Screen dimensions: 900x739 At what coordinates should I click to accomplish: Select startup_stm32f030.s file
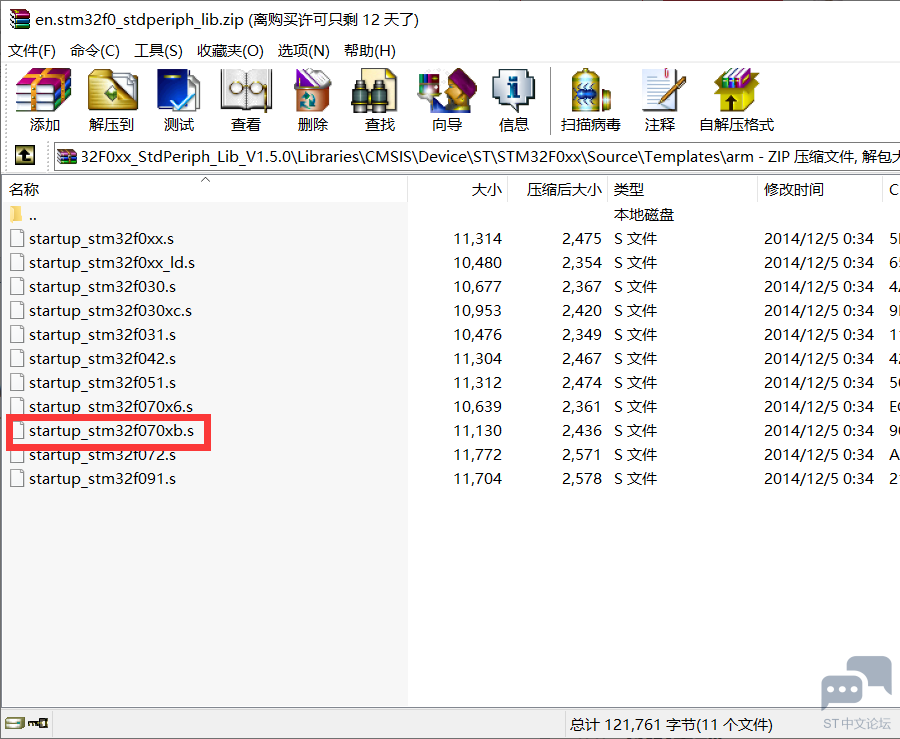(102, 286)
